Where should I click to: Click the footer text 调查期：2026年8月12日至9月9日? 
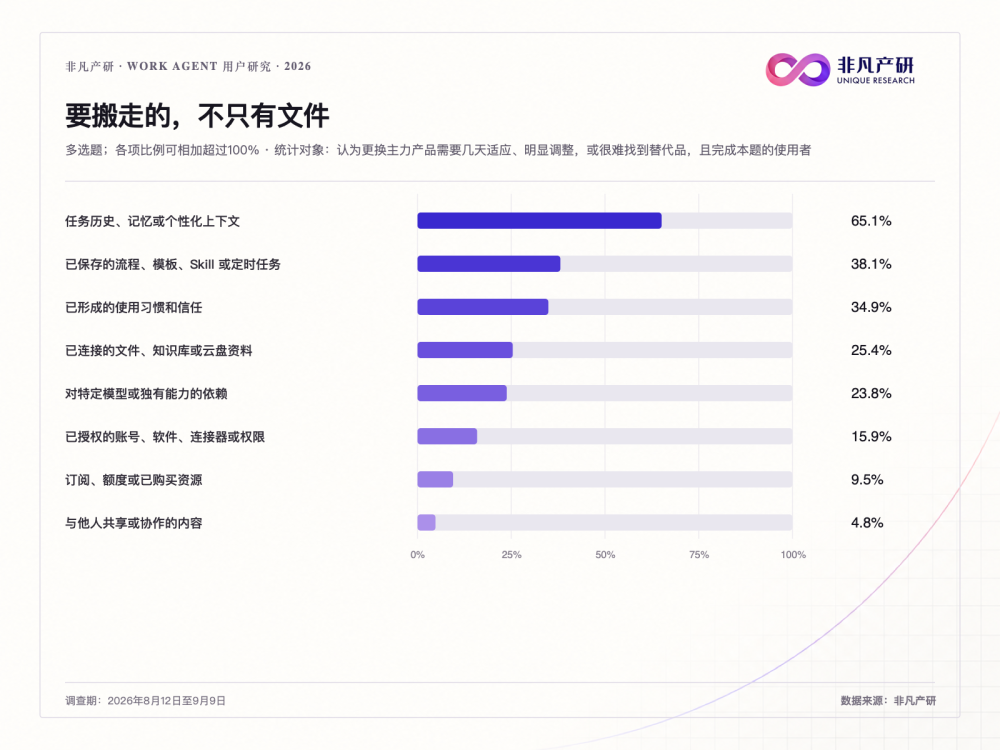[x=145, y=701]
